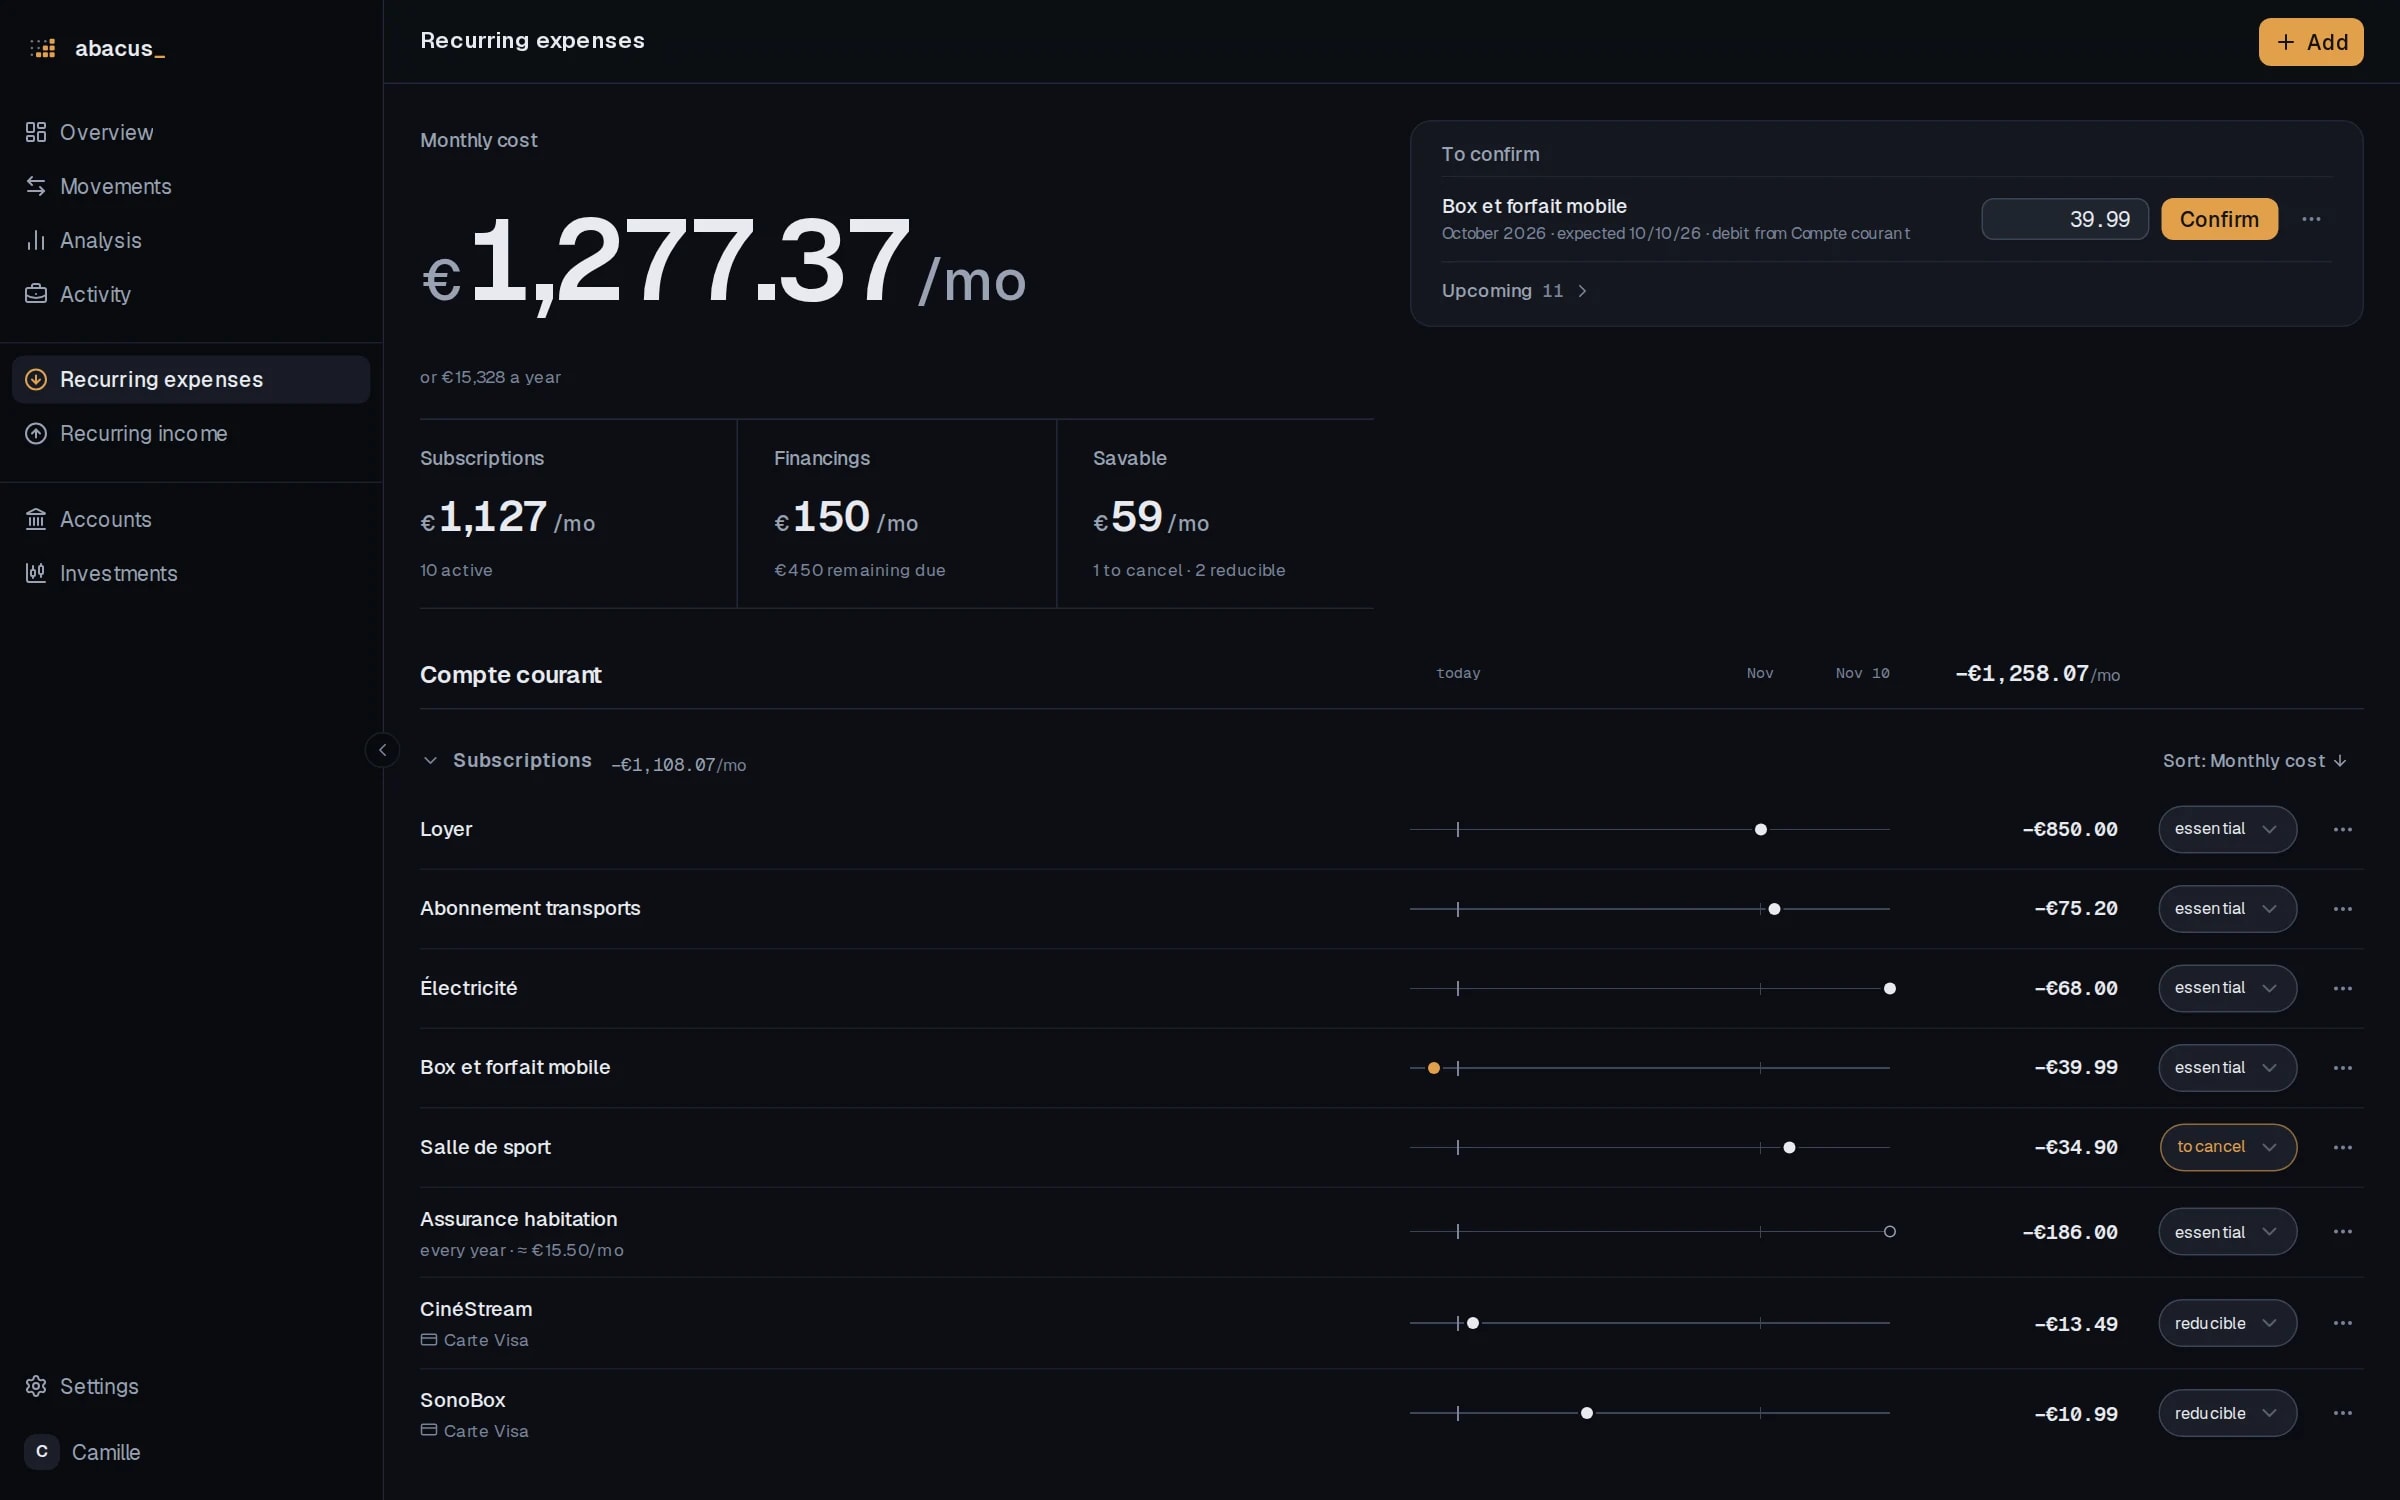This screenshot has width=2400, height=1500.
Task: Open Camille's user profile
Action: click(x=191, y=1452)
